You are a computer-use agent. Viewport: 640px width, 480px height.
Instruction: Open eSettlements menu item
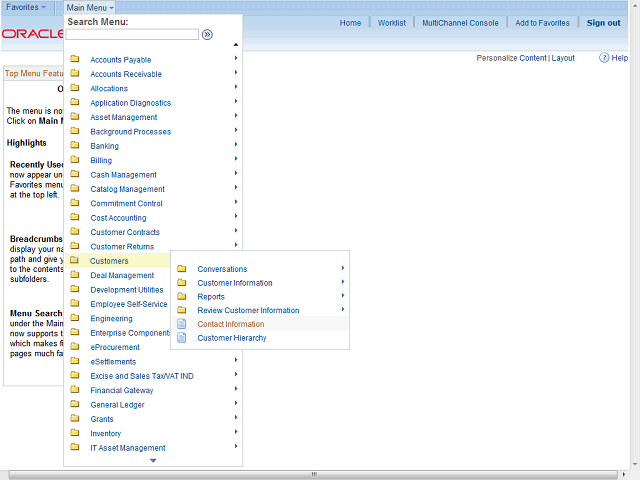coord(113,362)
